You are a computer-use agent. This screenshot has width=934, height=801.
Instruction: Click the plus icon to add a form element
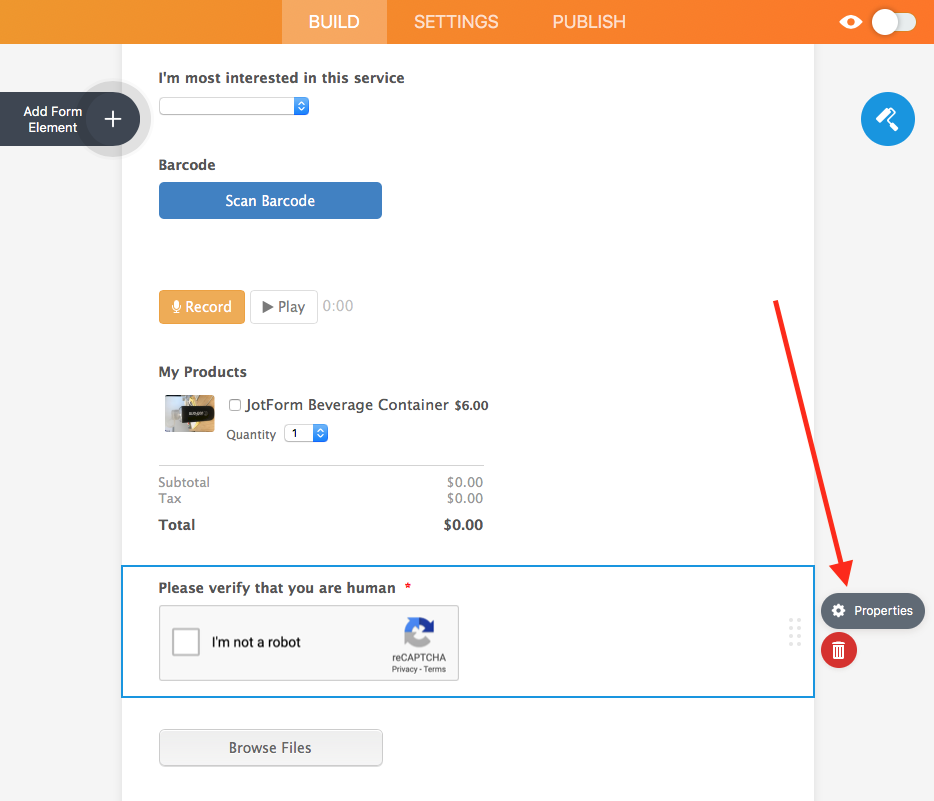coord(112,118)
